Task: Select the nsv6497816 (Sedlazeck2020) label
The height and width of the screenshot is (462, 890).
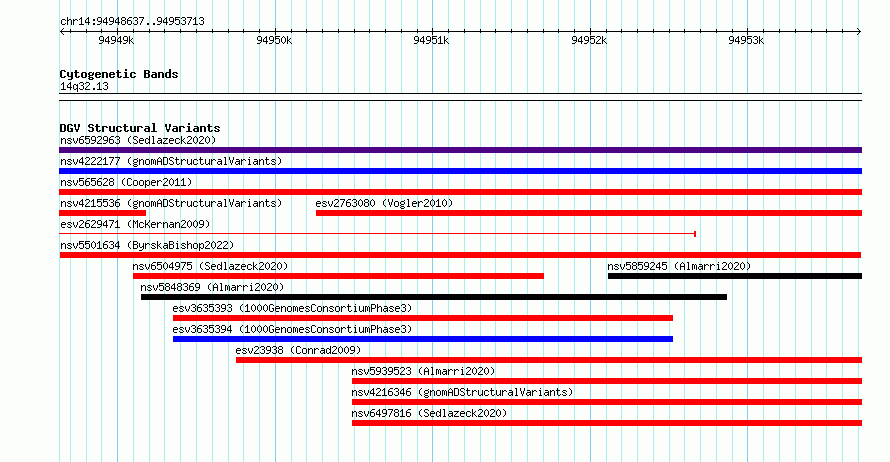Action: pos(429,413)
